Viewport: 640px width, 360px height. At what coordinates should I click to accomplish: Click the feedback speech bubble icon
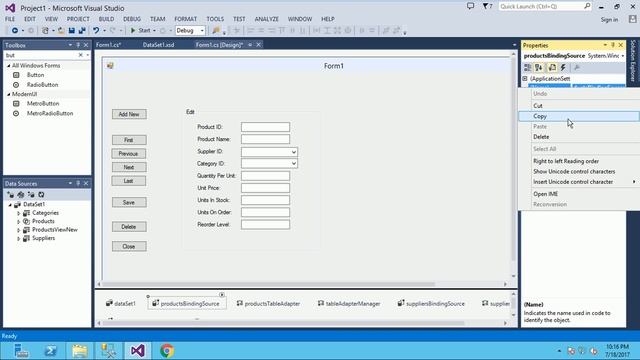[x=471, y=6]
